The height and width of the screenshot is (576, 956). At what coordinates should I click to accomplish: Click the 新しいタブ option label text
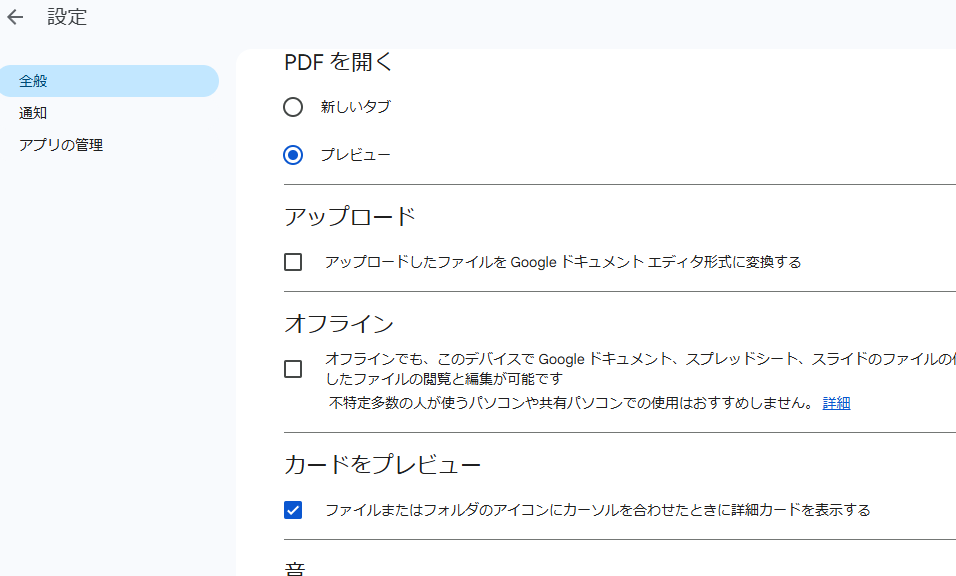[355, 107]
